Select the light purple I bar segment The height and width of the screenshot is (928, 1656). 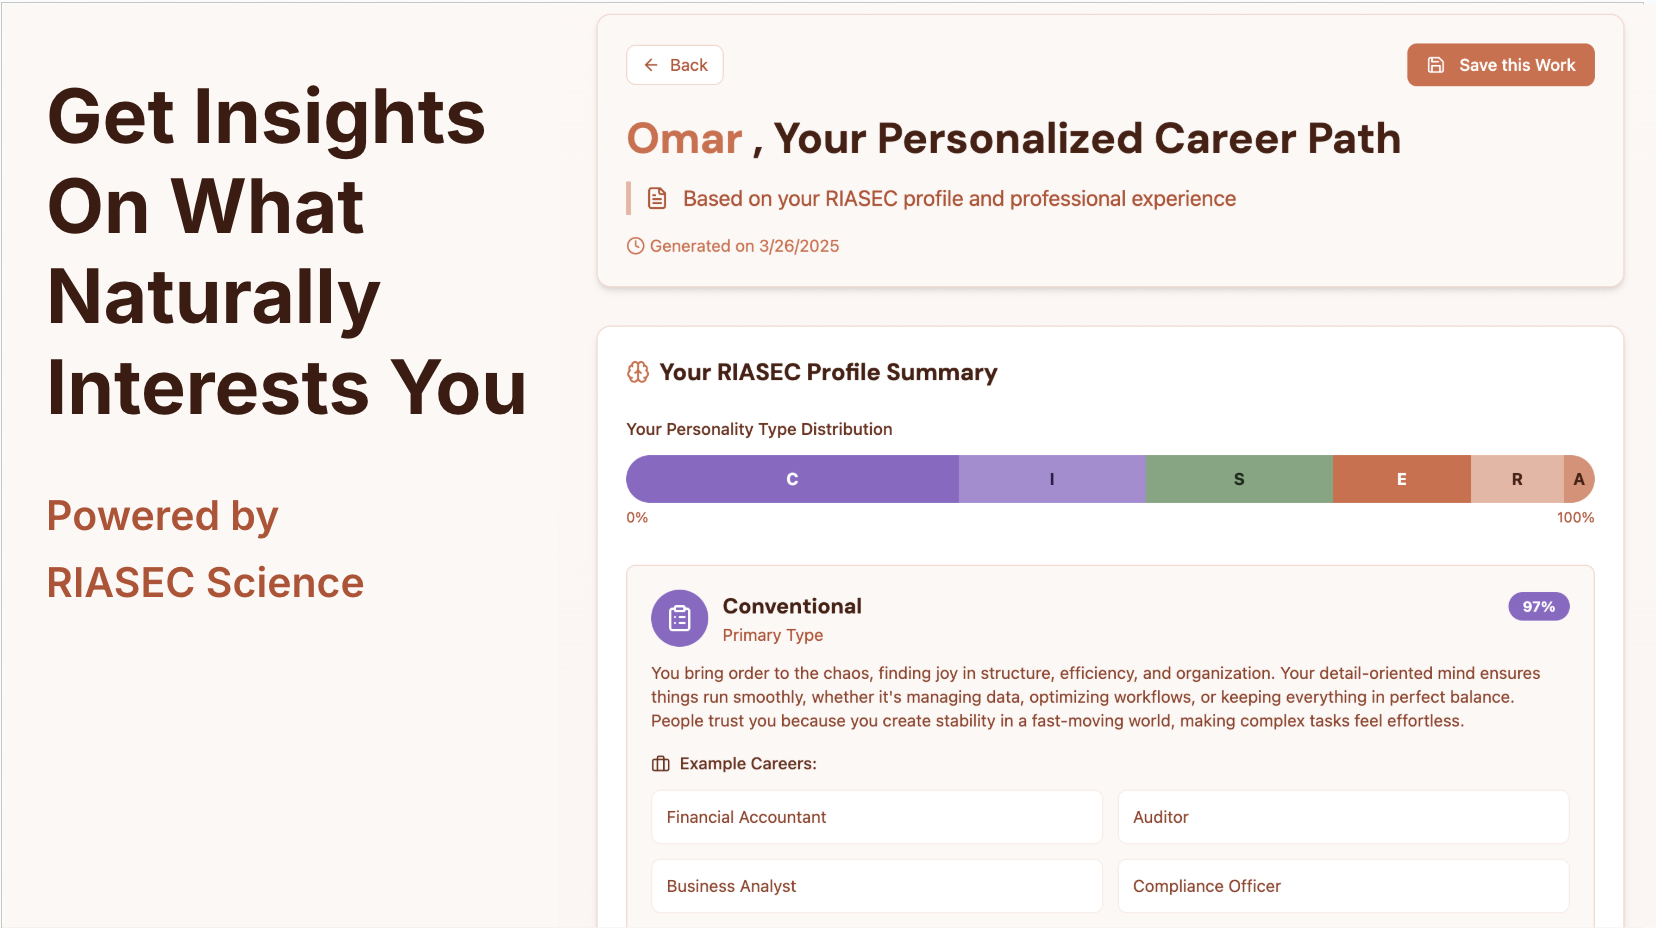(x=1052, y=479)
